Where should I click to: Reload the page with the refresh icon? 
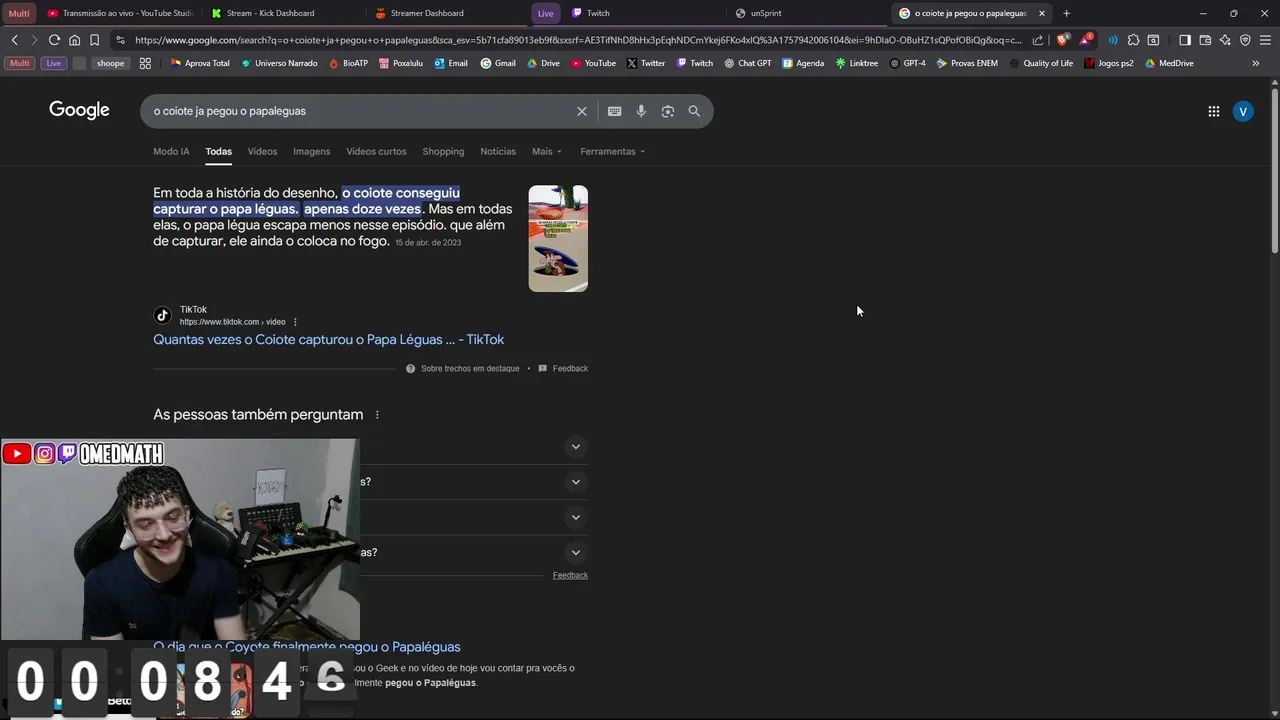pyautogui.click(x=54, y=40)
